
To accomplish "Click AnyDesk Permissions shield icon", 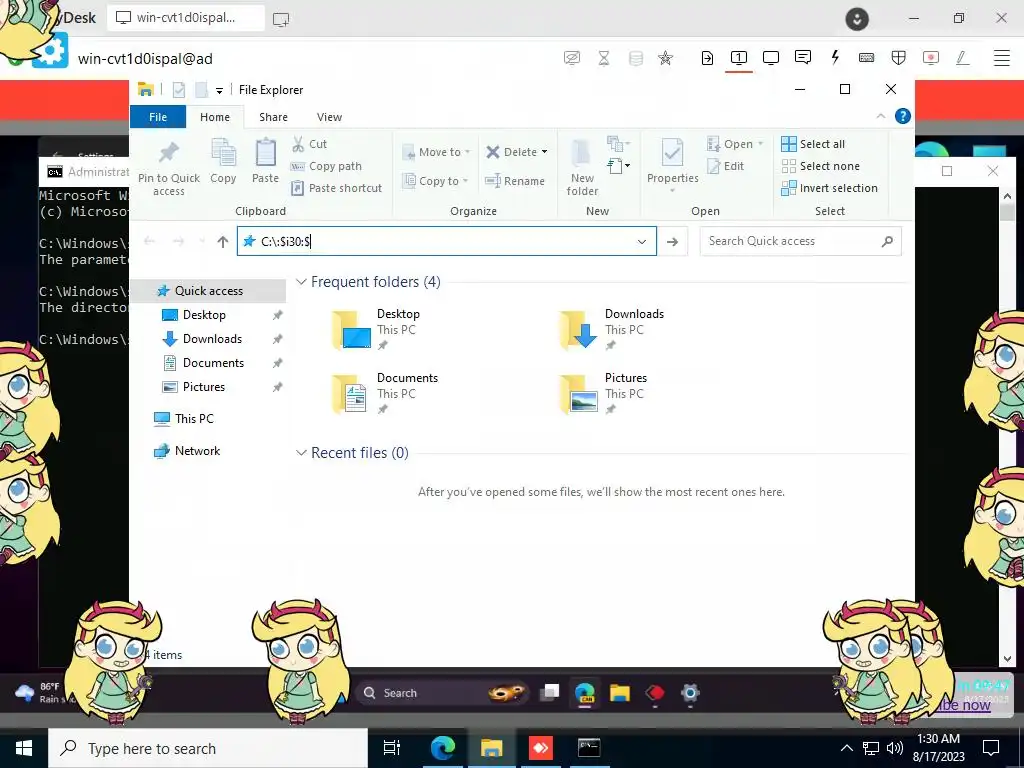I will [x=899, y=57].
